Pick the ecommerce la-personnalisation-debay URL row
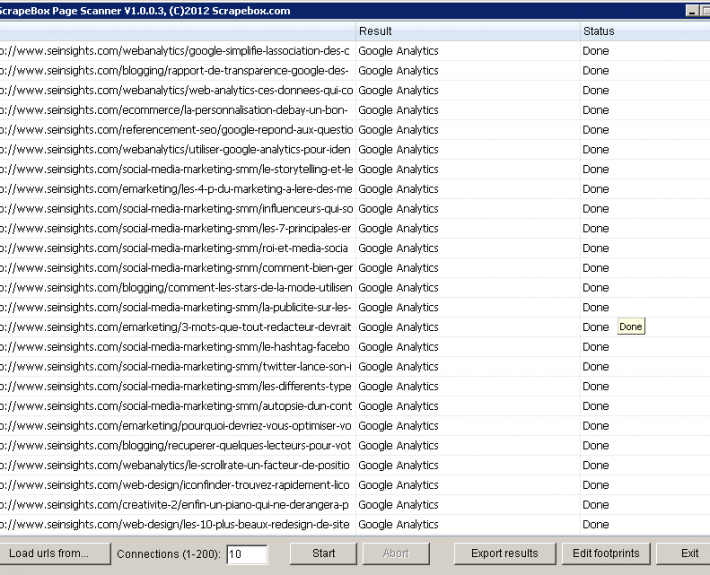The image size is (710, 575). [175, 110]
